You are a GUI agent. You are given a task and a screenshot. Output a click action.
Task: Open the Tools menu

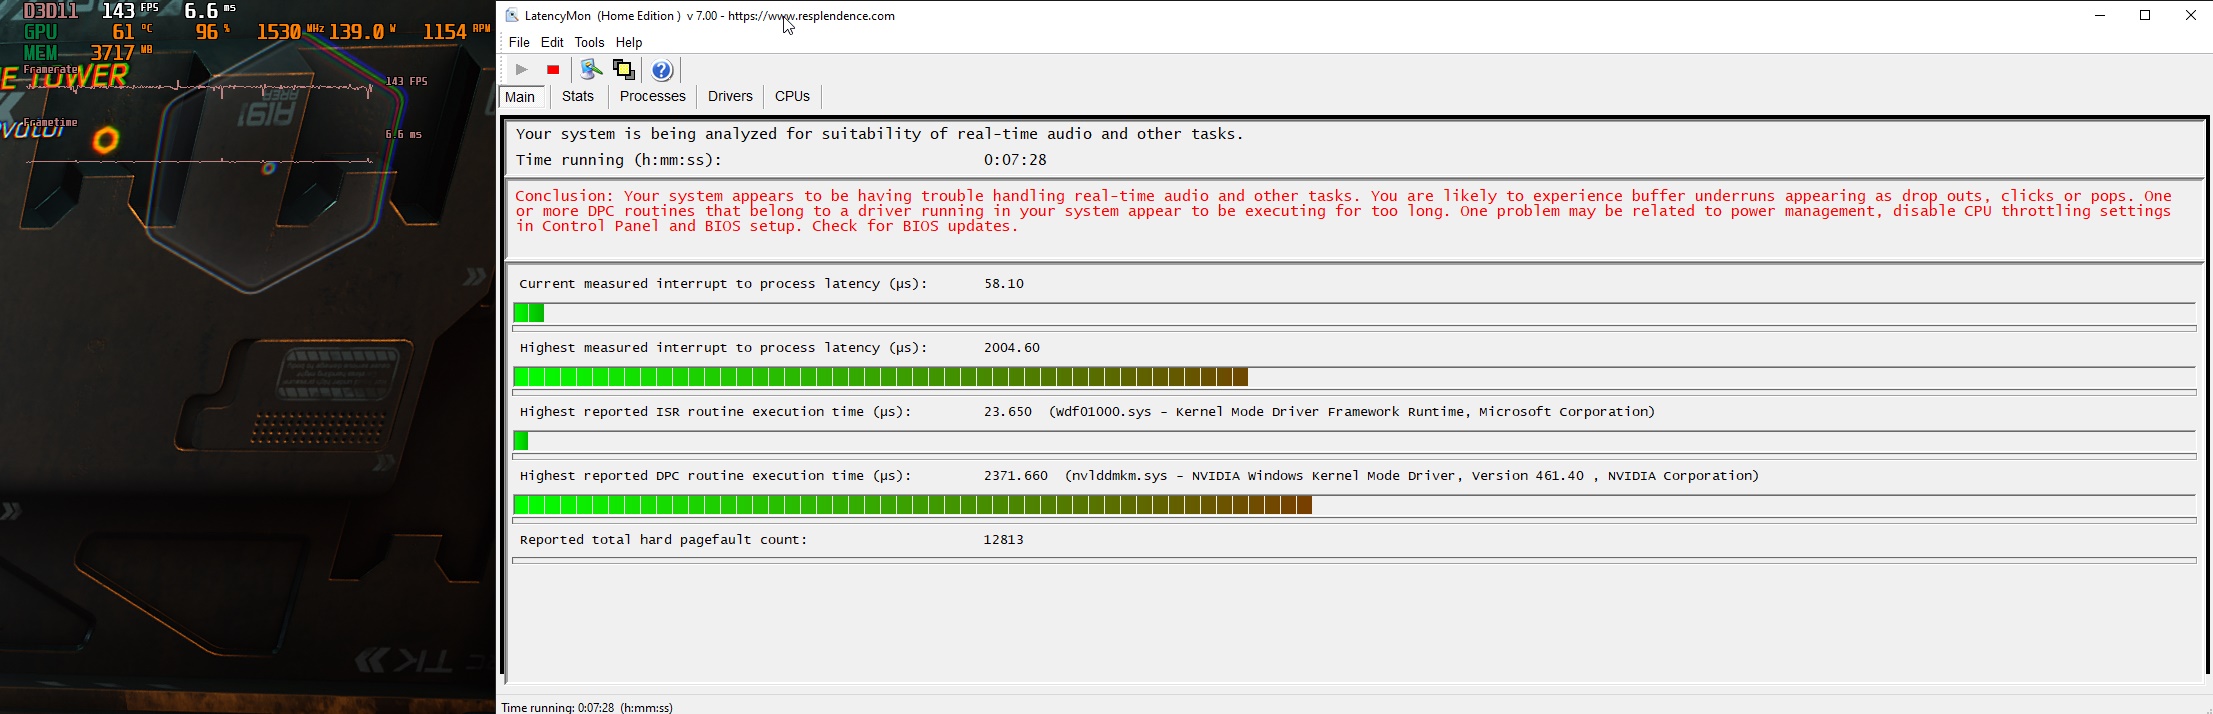[x=589, y=43]
